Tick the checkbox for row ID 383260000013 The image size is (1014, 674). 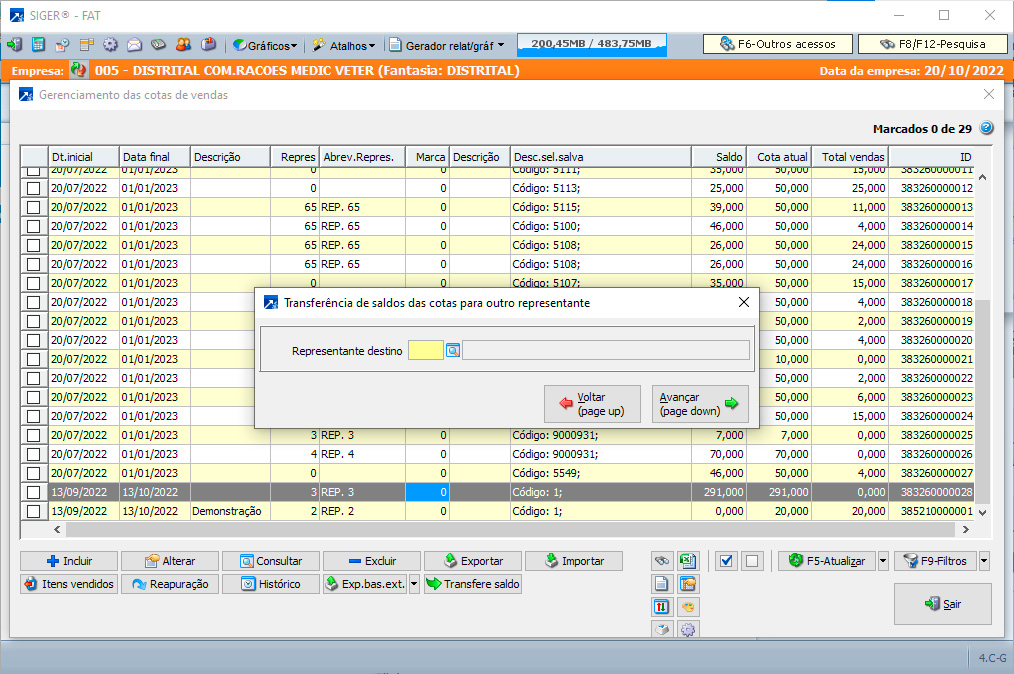coord(35,207)
